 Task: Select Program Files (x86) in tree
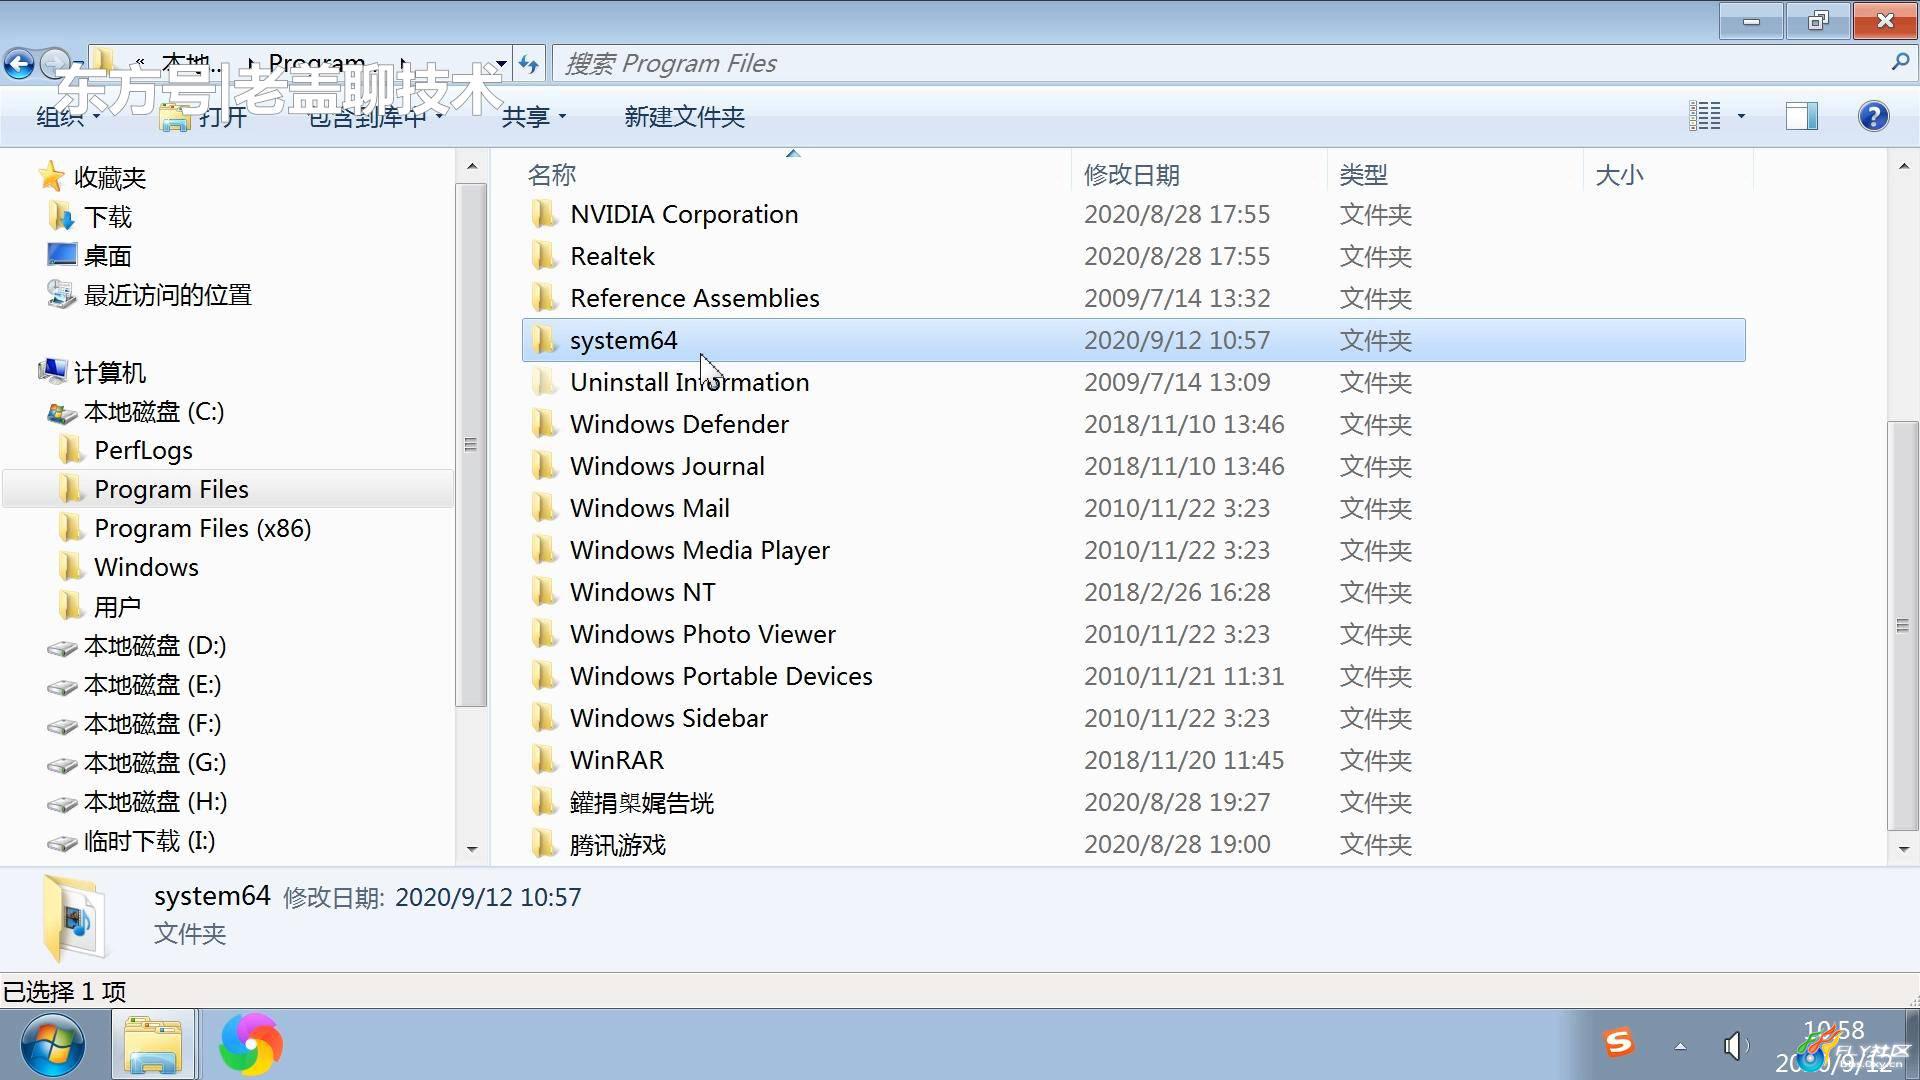tap(184, 529)
